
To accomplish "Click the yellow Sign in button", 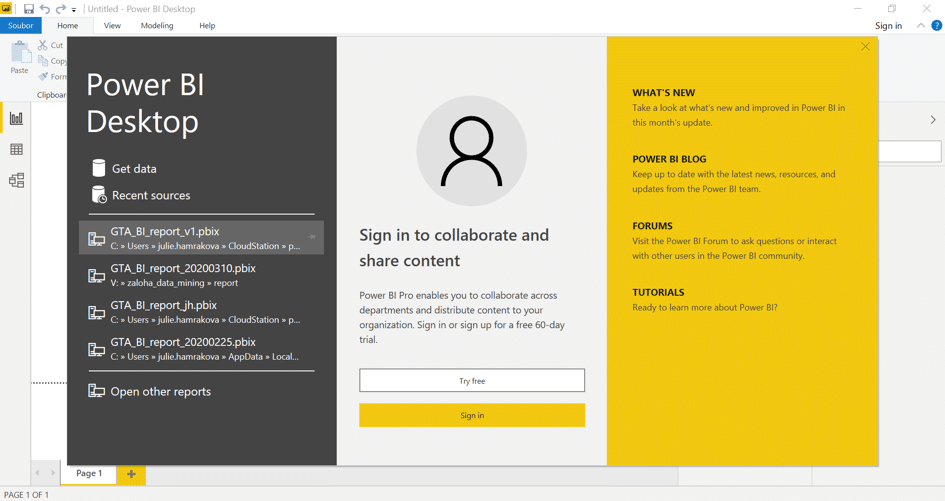I will click(x=472, y=415).
